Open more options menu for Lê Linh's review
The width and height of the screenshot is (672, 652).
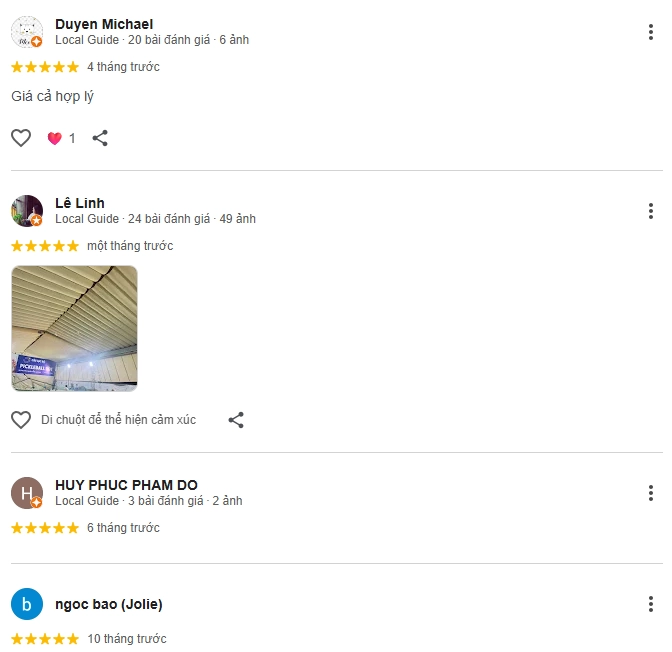(651, 211)
